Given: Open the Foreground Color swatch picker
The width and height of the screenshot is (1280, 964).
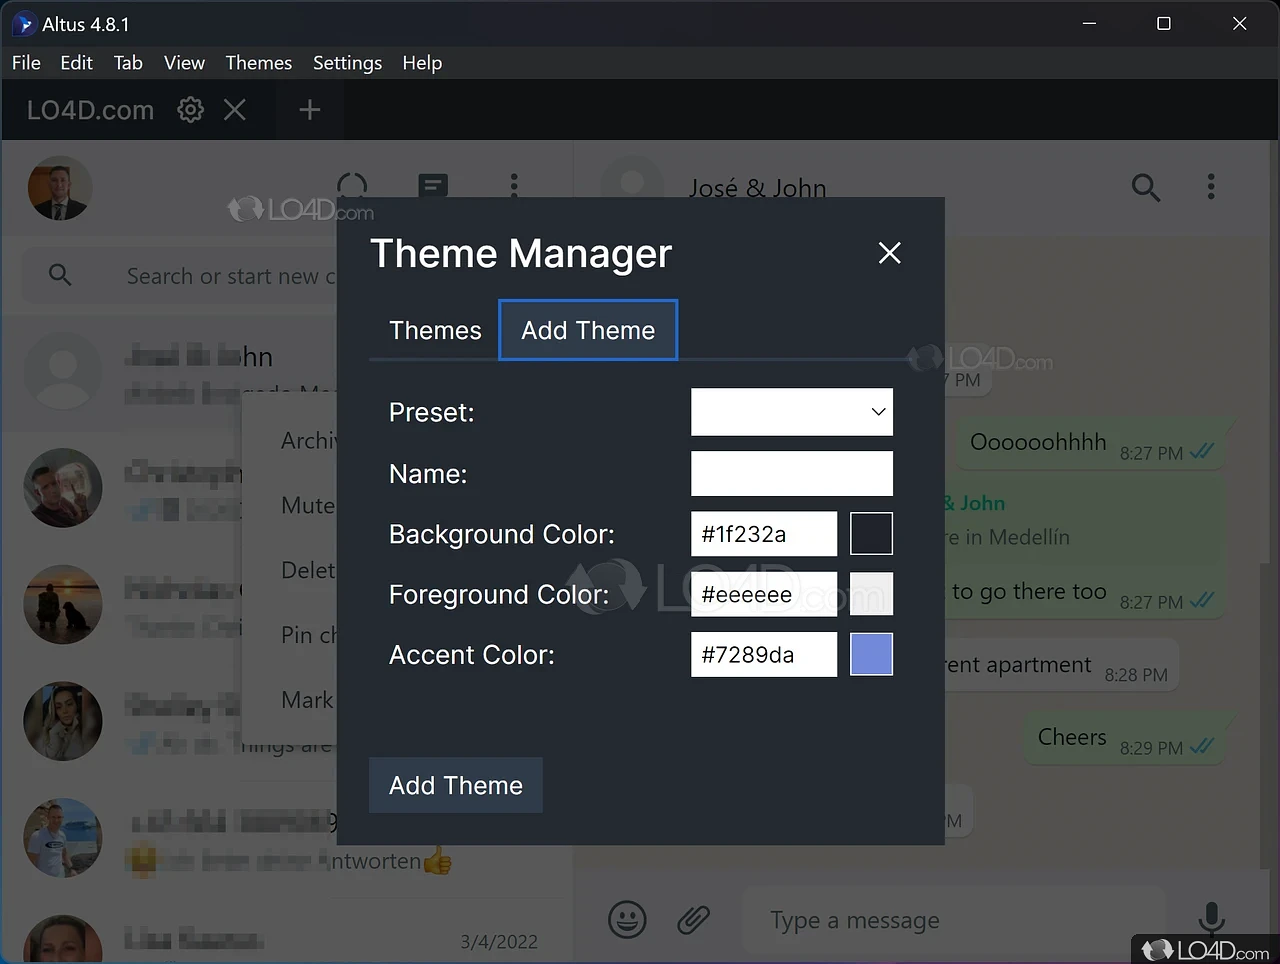Looking at the screenshot, I should 871,594.
